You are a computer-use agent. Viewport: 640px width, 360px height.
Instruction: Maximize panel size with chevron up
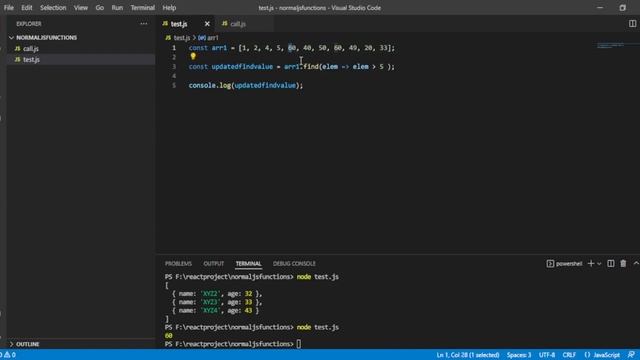636,264
